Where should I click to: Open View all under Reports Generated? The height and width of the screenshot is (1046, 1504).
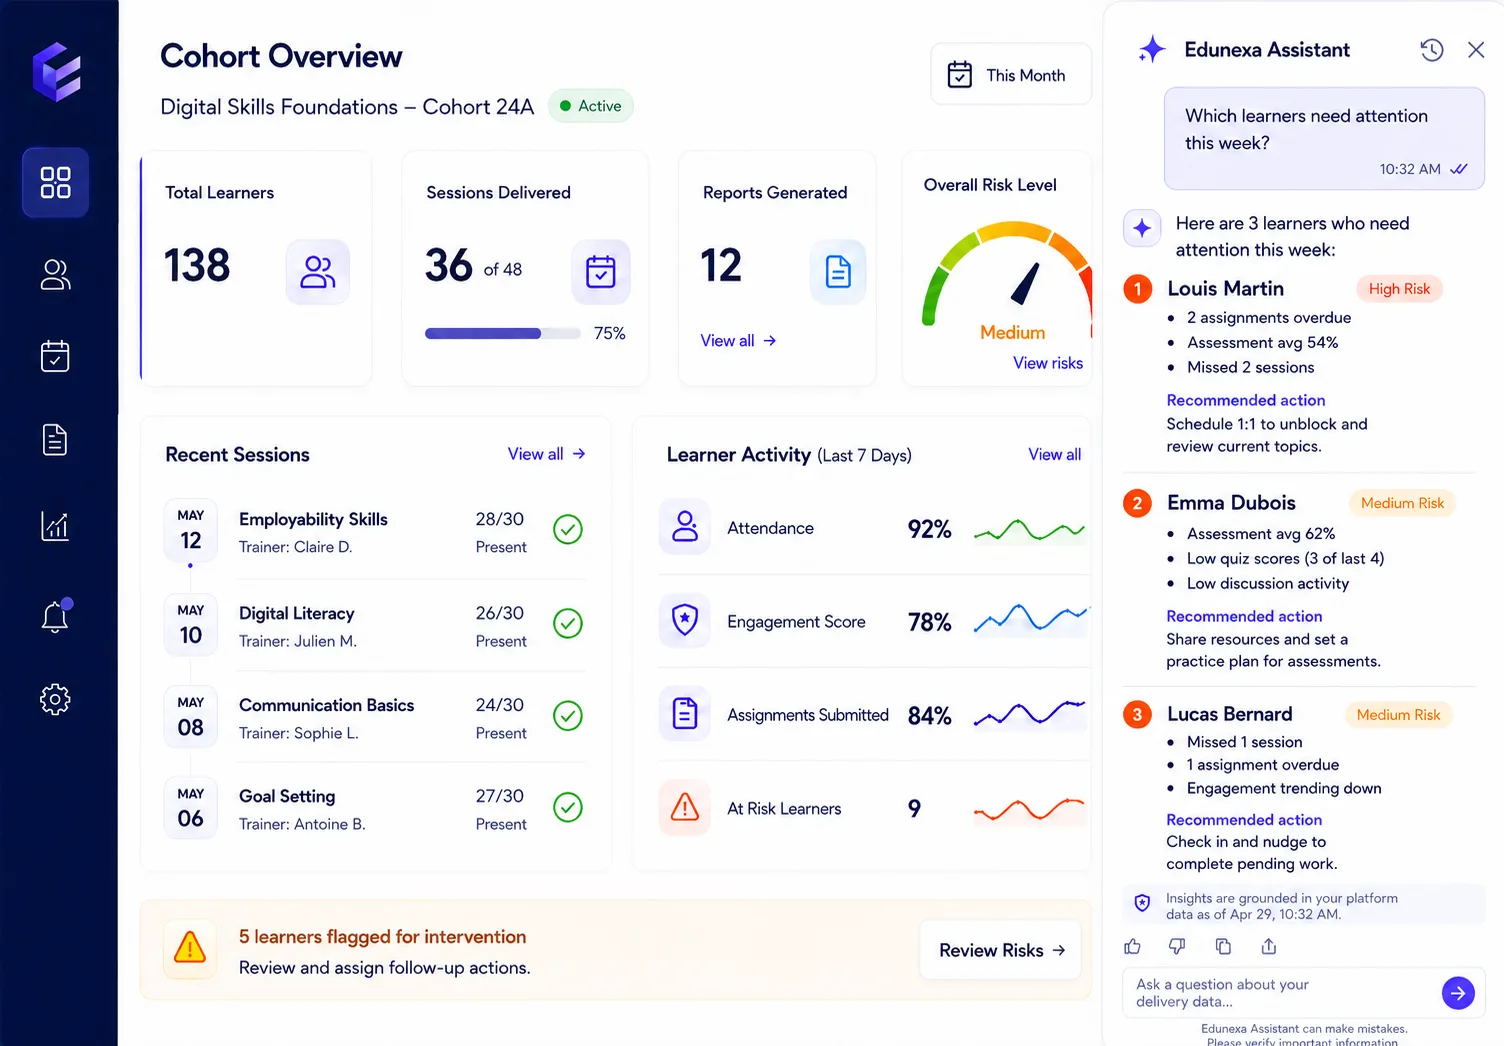tap(738, 341)
